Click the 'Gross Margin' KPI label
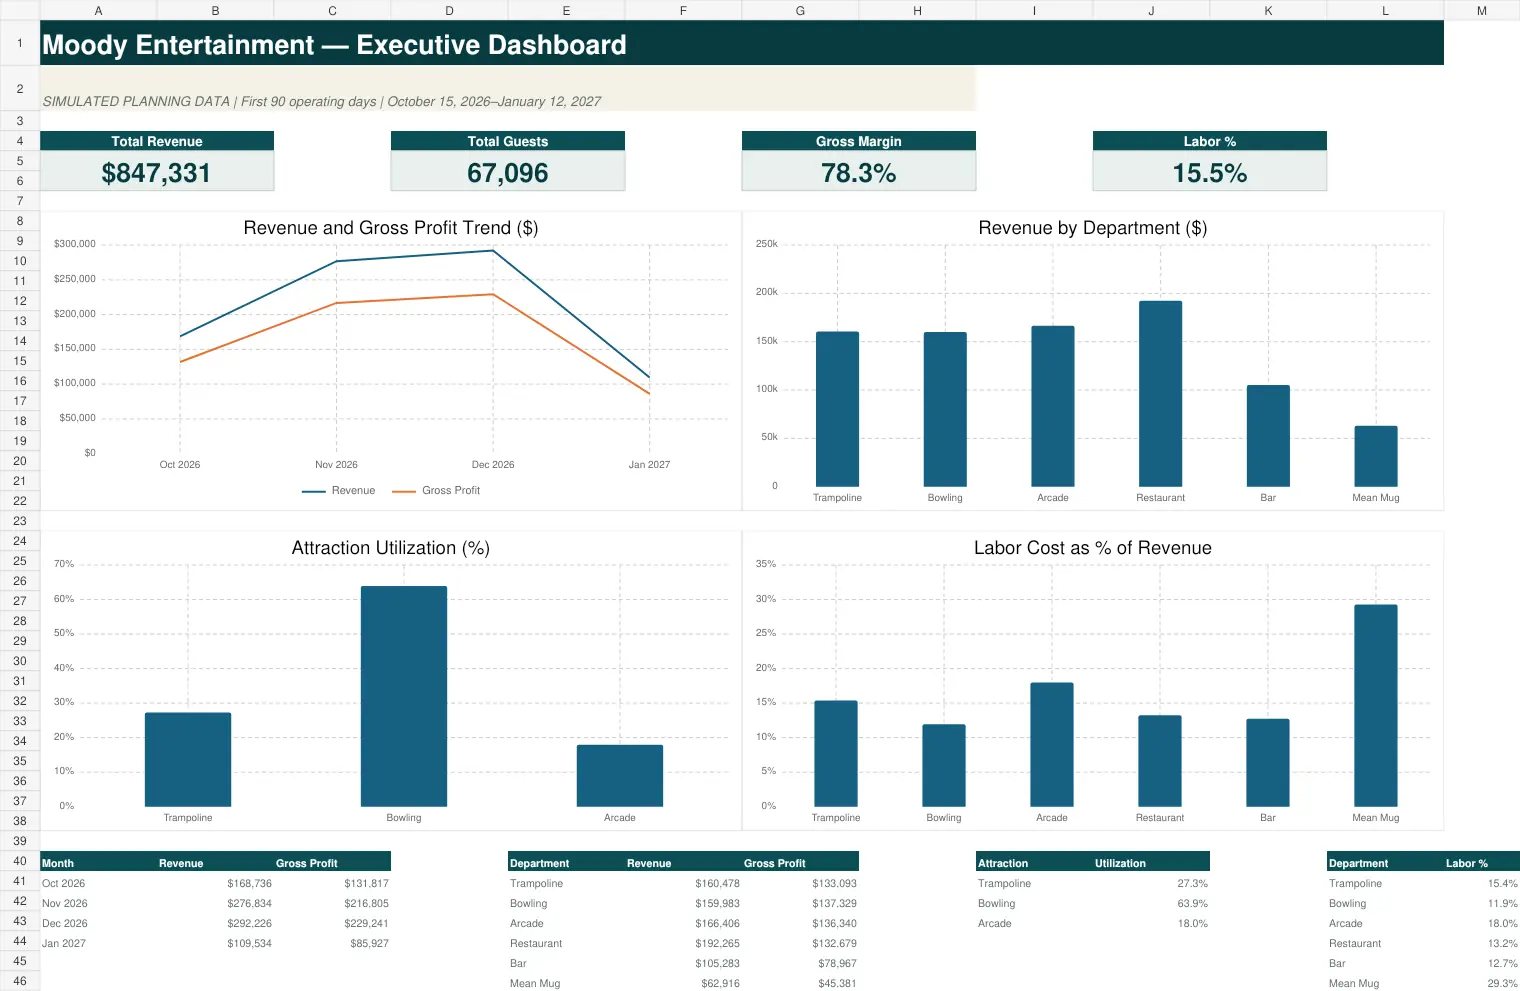Screen dimensions: 1520x991 coord(859,141)
